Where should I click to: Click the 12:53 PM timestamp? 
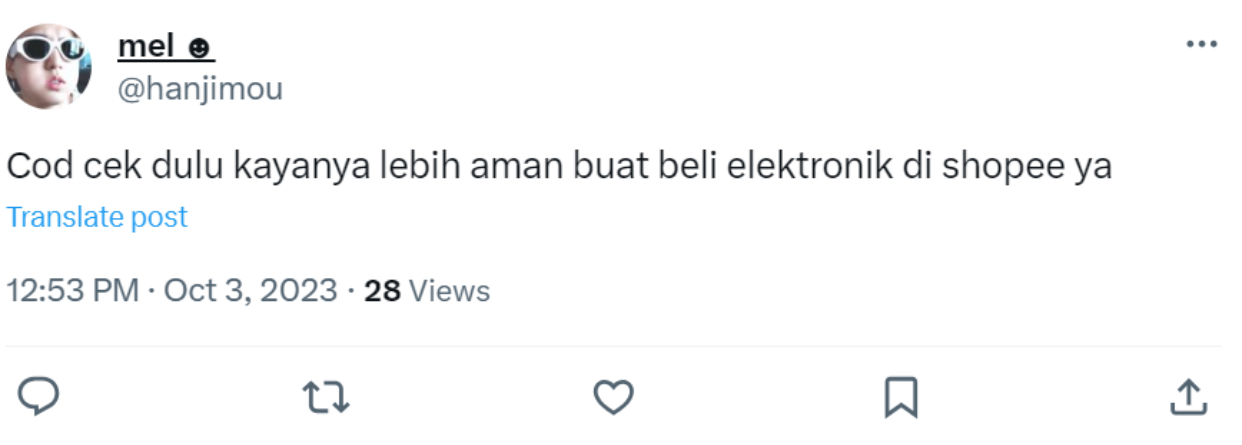pos(72,291)
